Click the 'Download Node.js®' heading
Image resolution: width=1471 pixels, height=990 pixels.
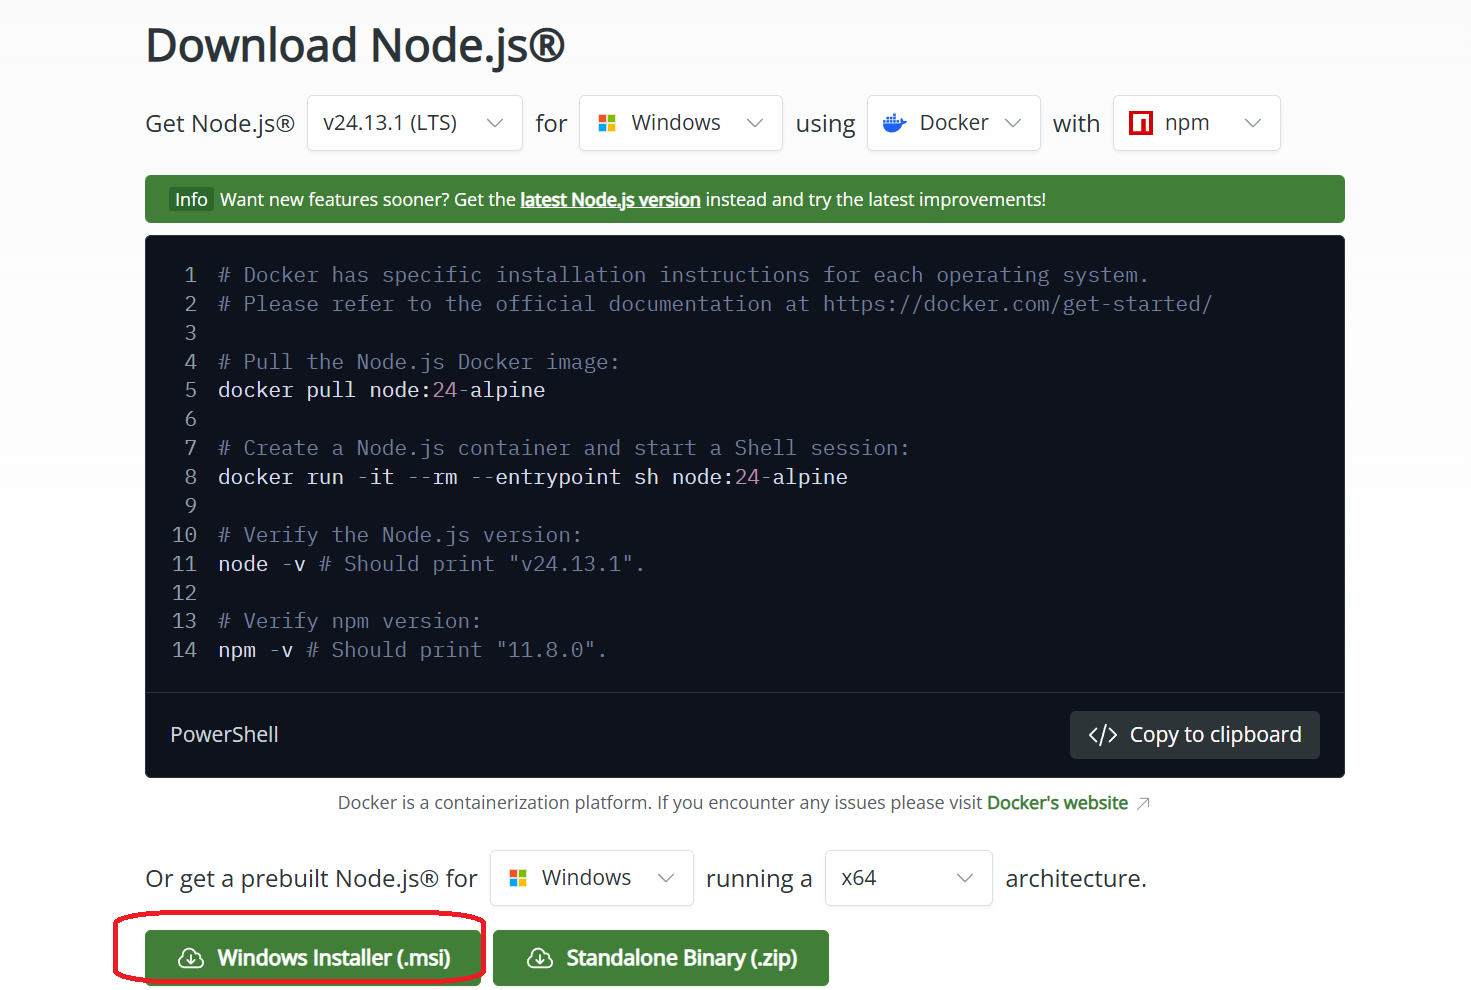(355, 46)
